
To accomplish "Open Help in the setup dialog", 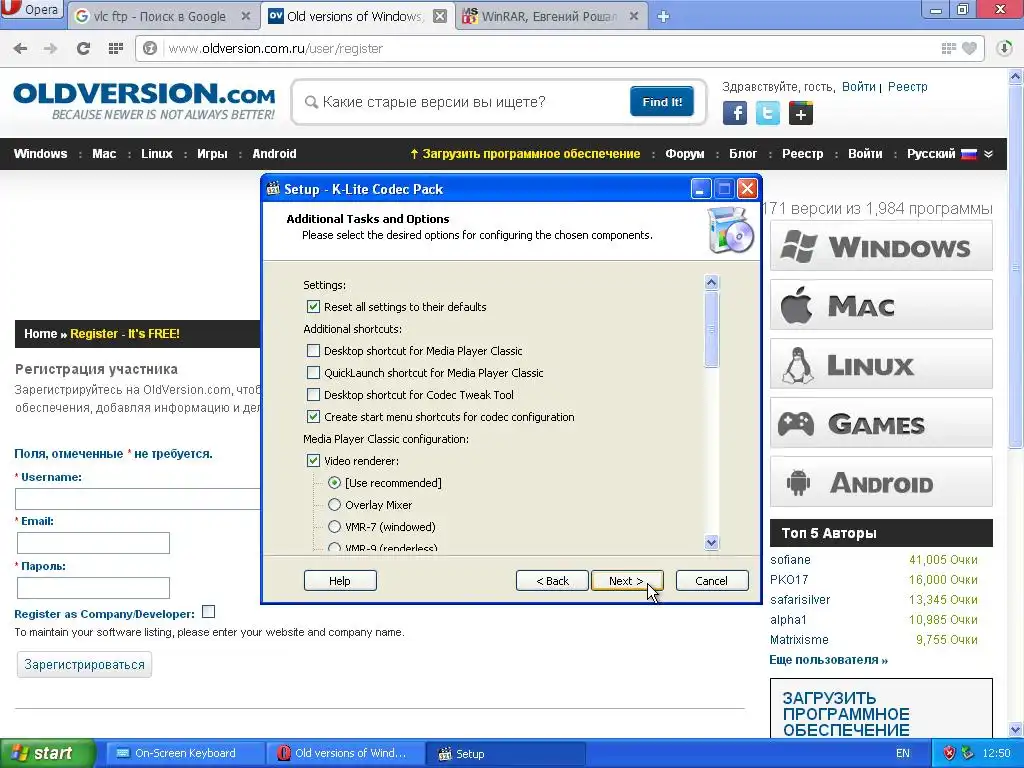I will (340, 581).
